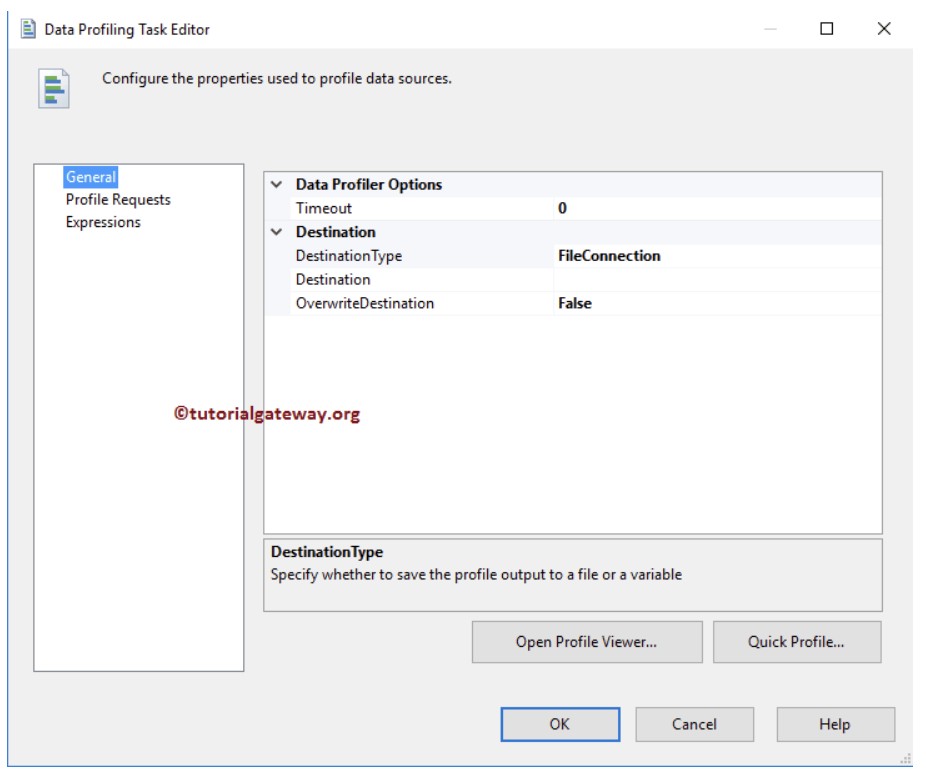The width and height of the screenshot is (926, 773).
Task: Change the OverwriteDestination False value
Action: click(x=718, y=303)
